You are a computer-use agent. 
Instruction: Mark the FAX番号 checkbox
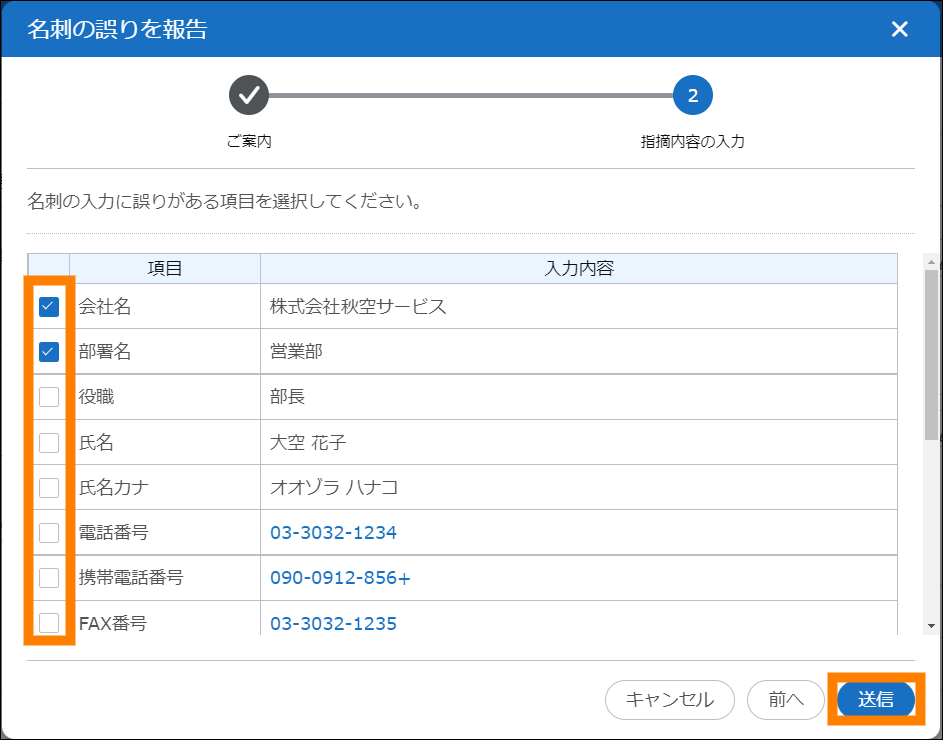click(x=49, y=623)
